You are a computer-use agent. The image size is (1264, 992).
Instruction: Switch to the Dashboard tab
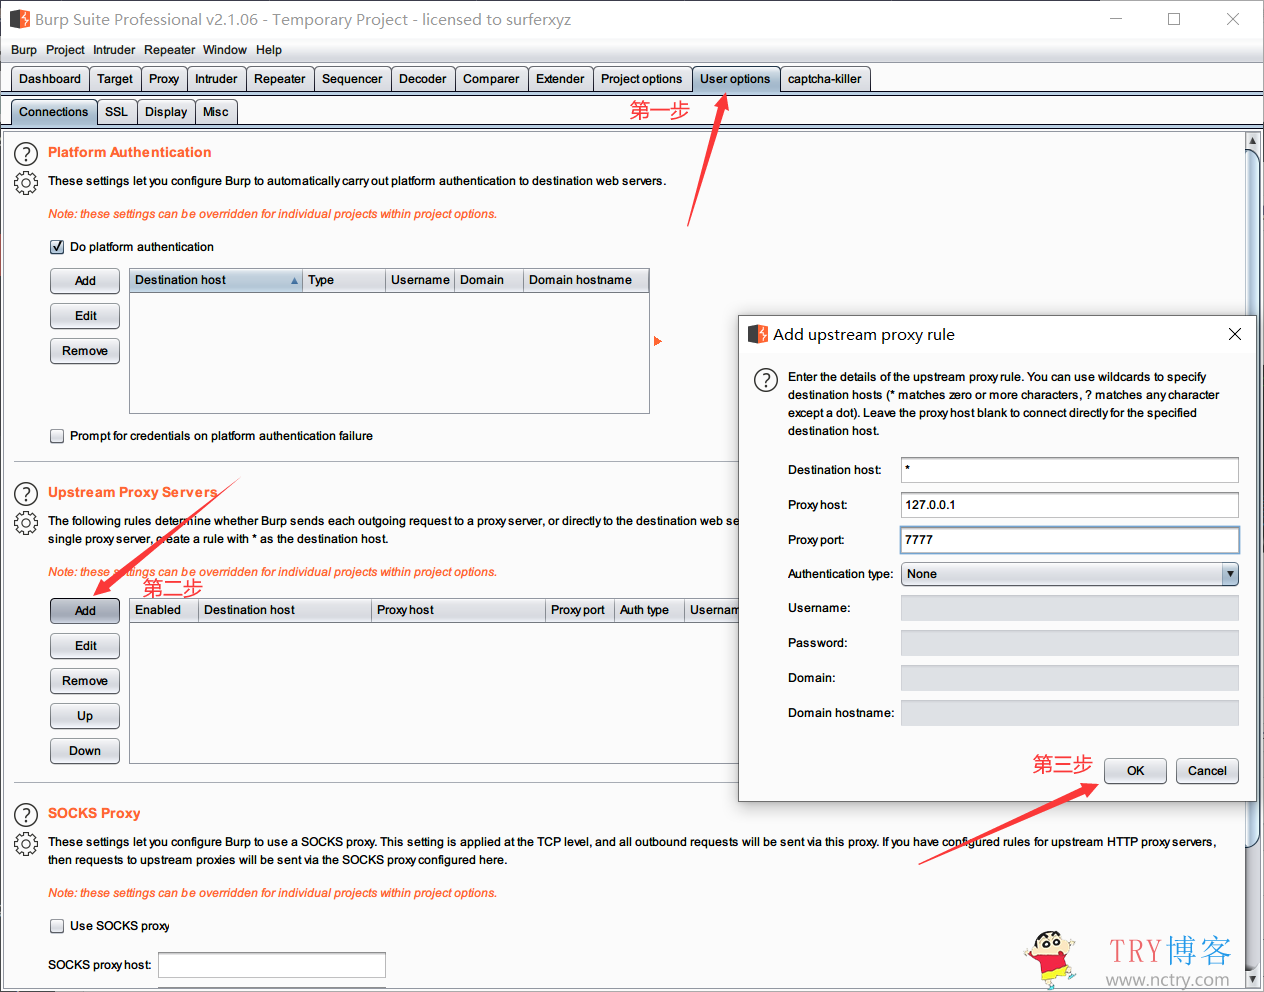coord(50,79)
